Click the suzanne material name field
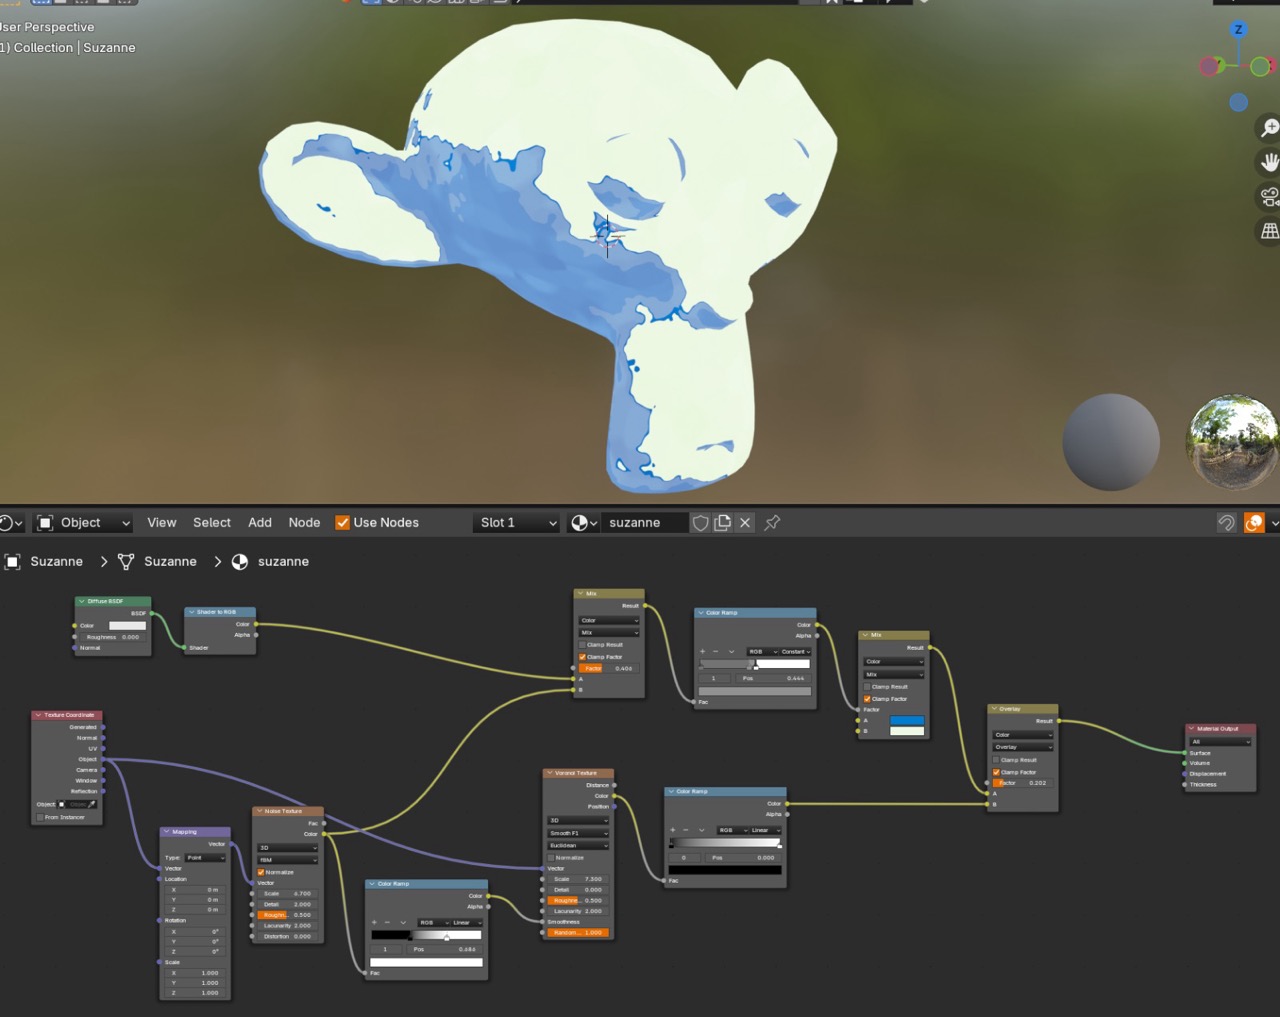This screenshot has width=1280, height=1017. [645, 523]
